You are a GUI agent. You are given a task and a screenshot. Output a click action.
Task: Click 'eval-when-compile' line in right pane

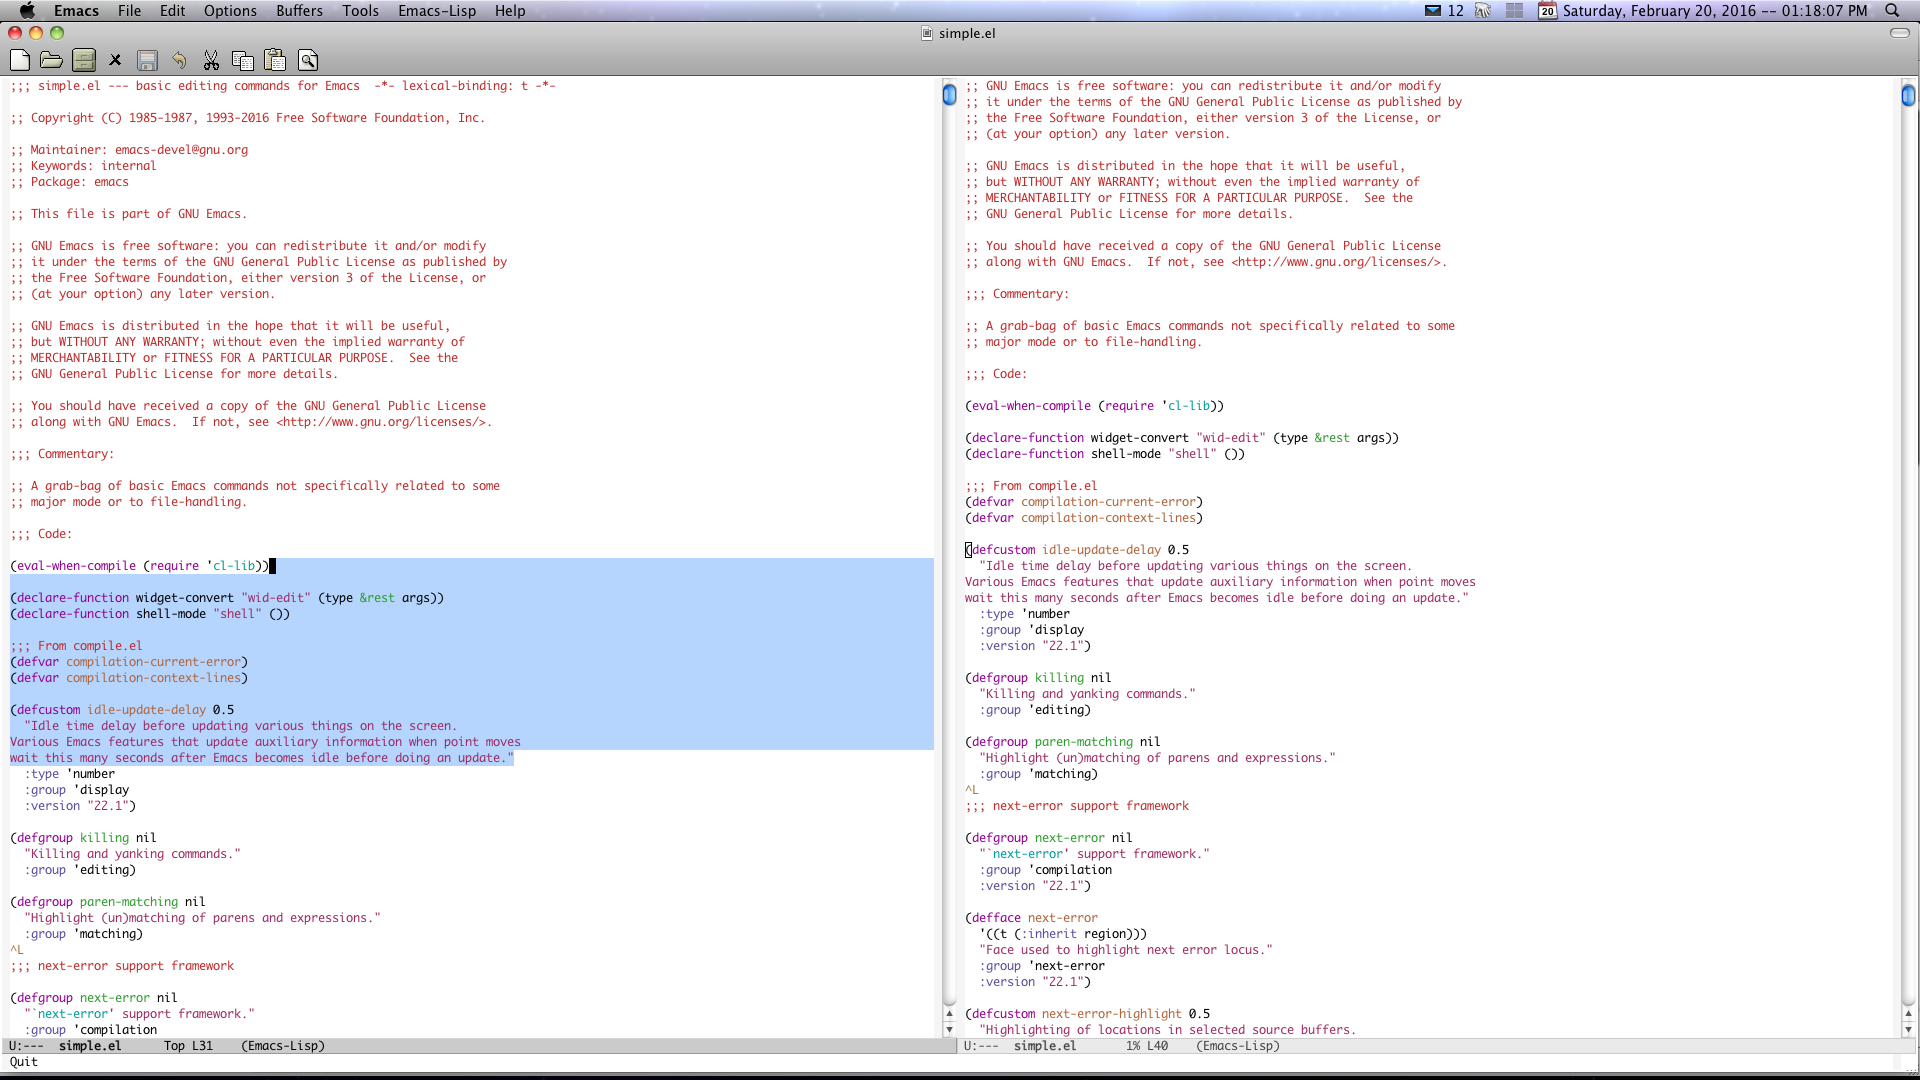coord(1094,406)
